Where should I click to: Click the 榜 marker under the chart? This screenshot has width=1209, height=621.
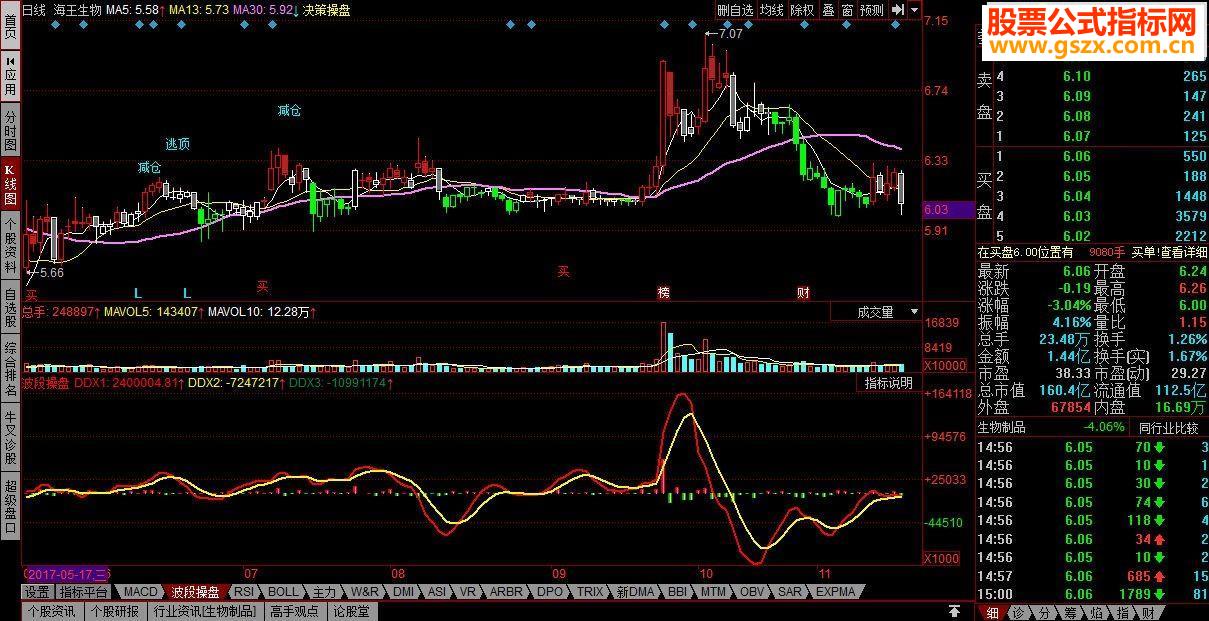pos(663,293)
